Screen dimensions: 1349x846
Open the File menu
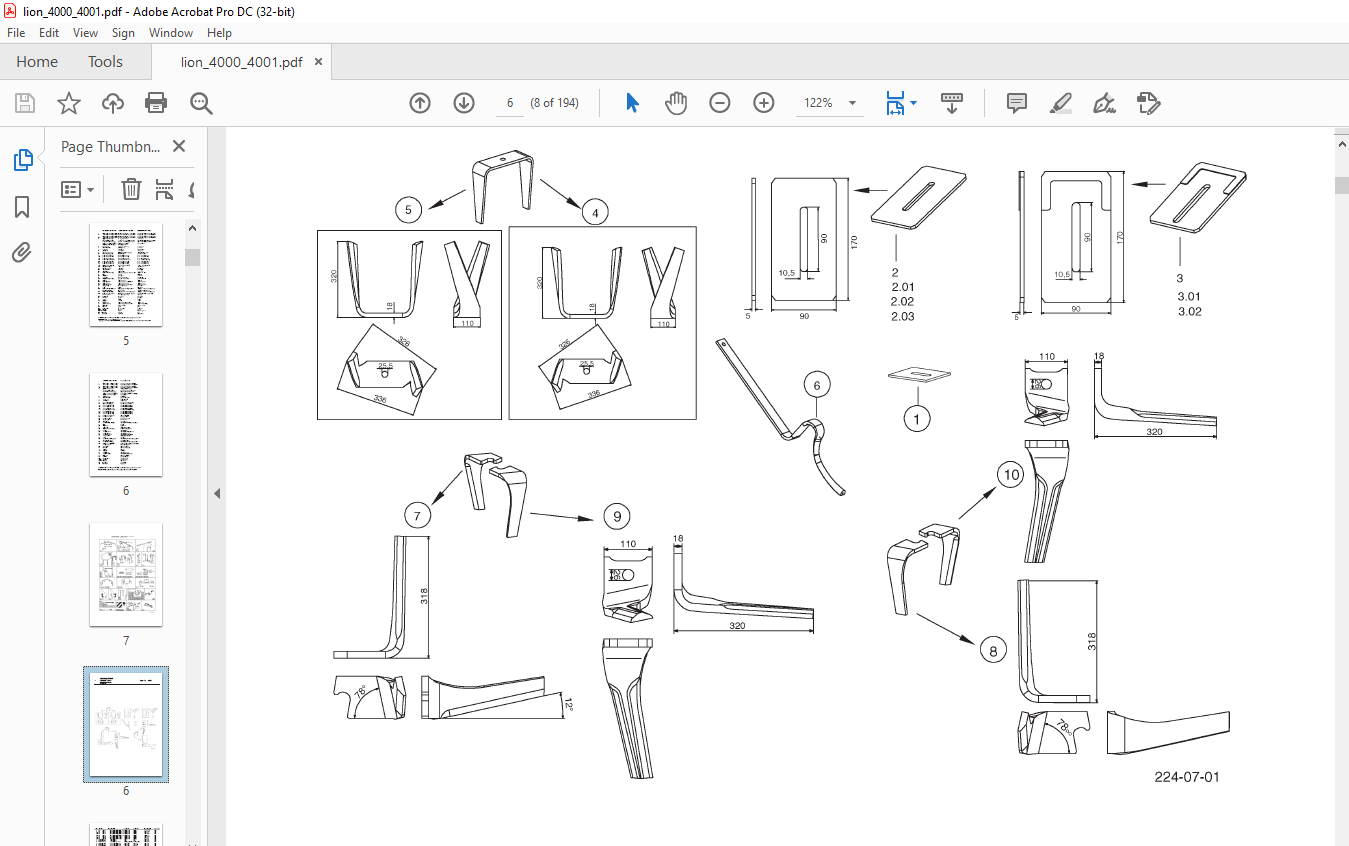16,33
